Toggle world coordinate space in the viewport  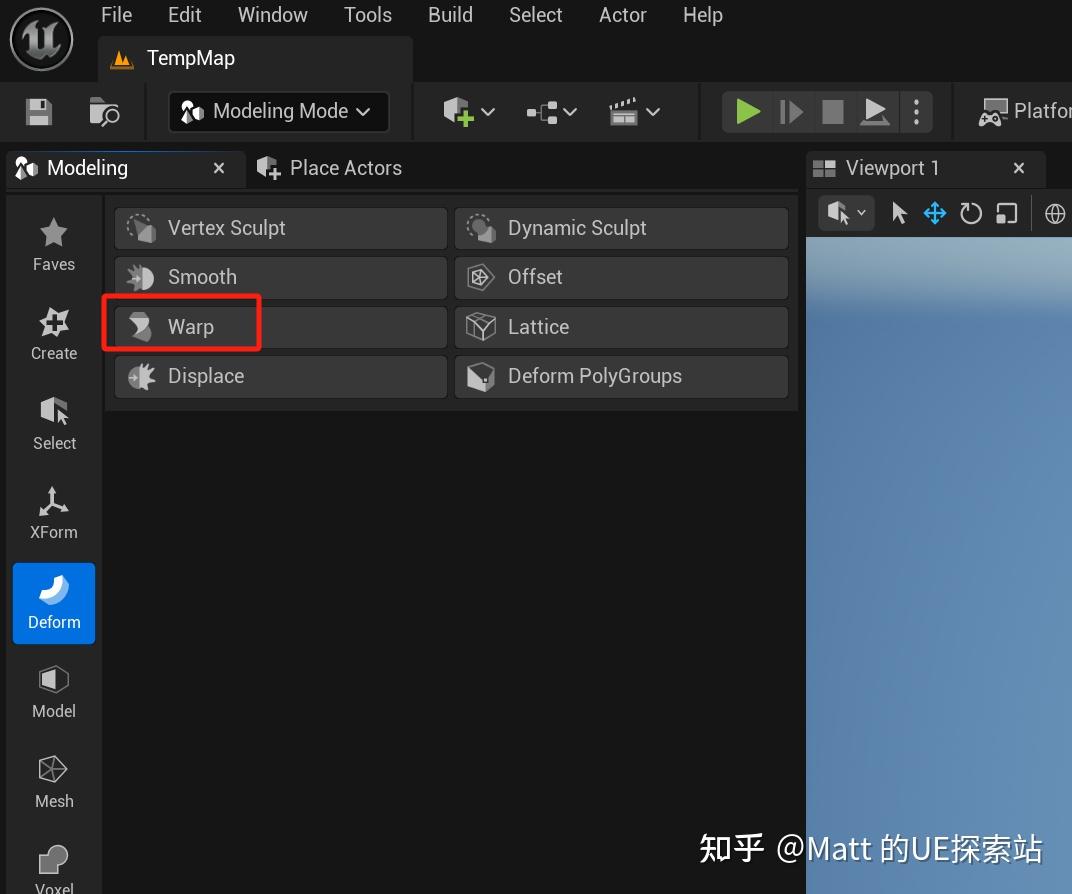click(x=1054, y=212)
